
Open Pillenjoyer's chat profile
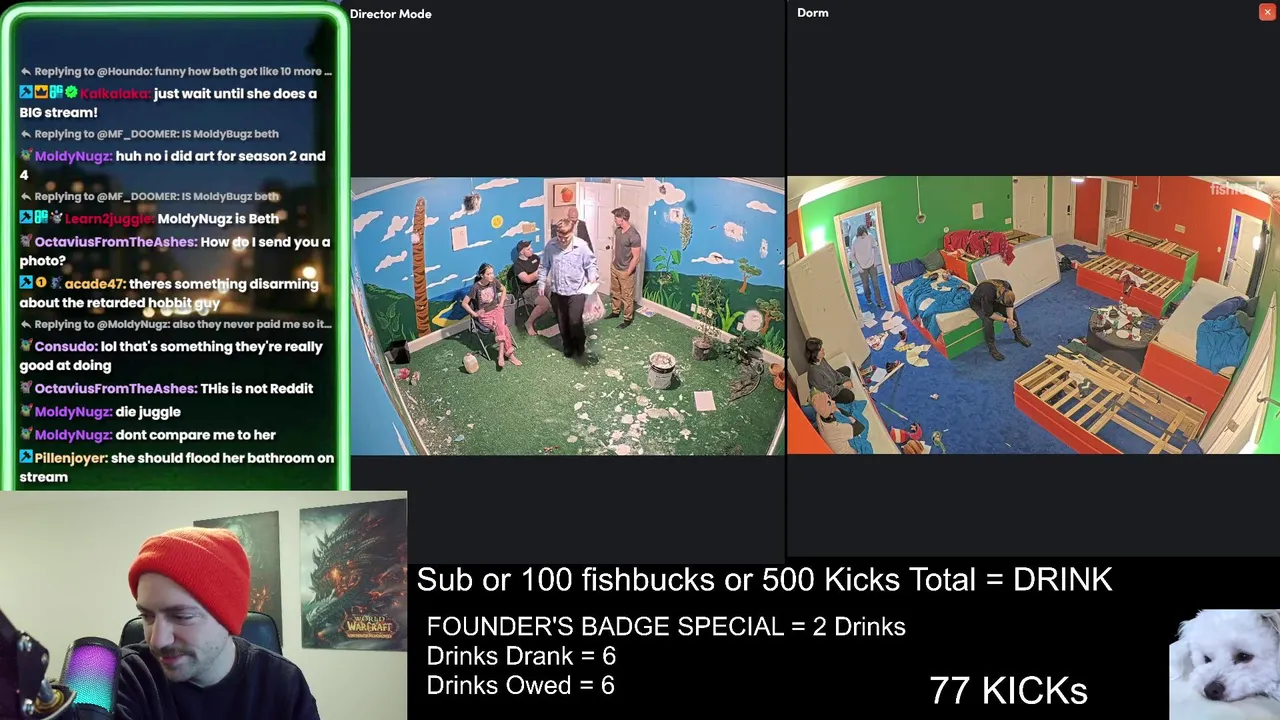tap(71, 458)
